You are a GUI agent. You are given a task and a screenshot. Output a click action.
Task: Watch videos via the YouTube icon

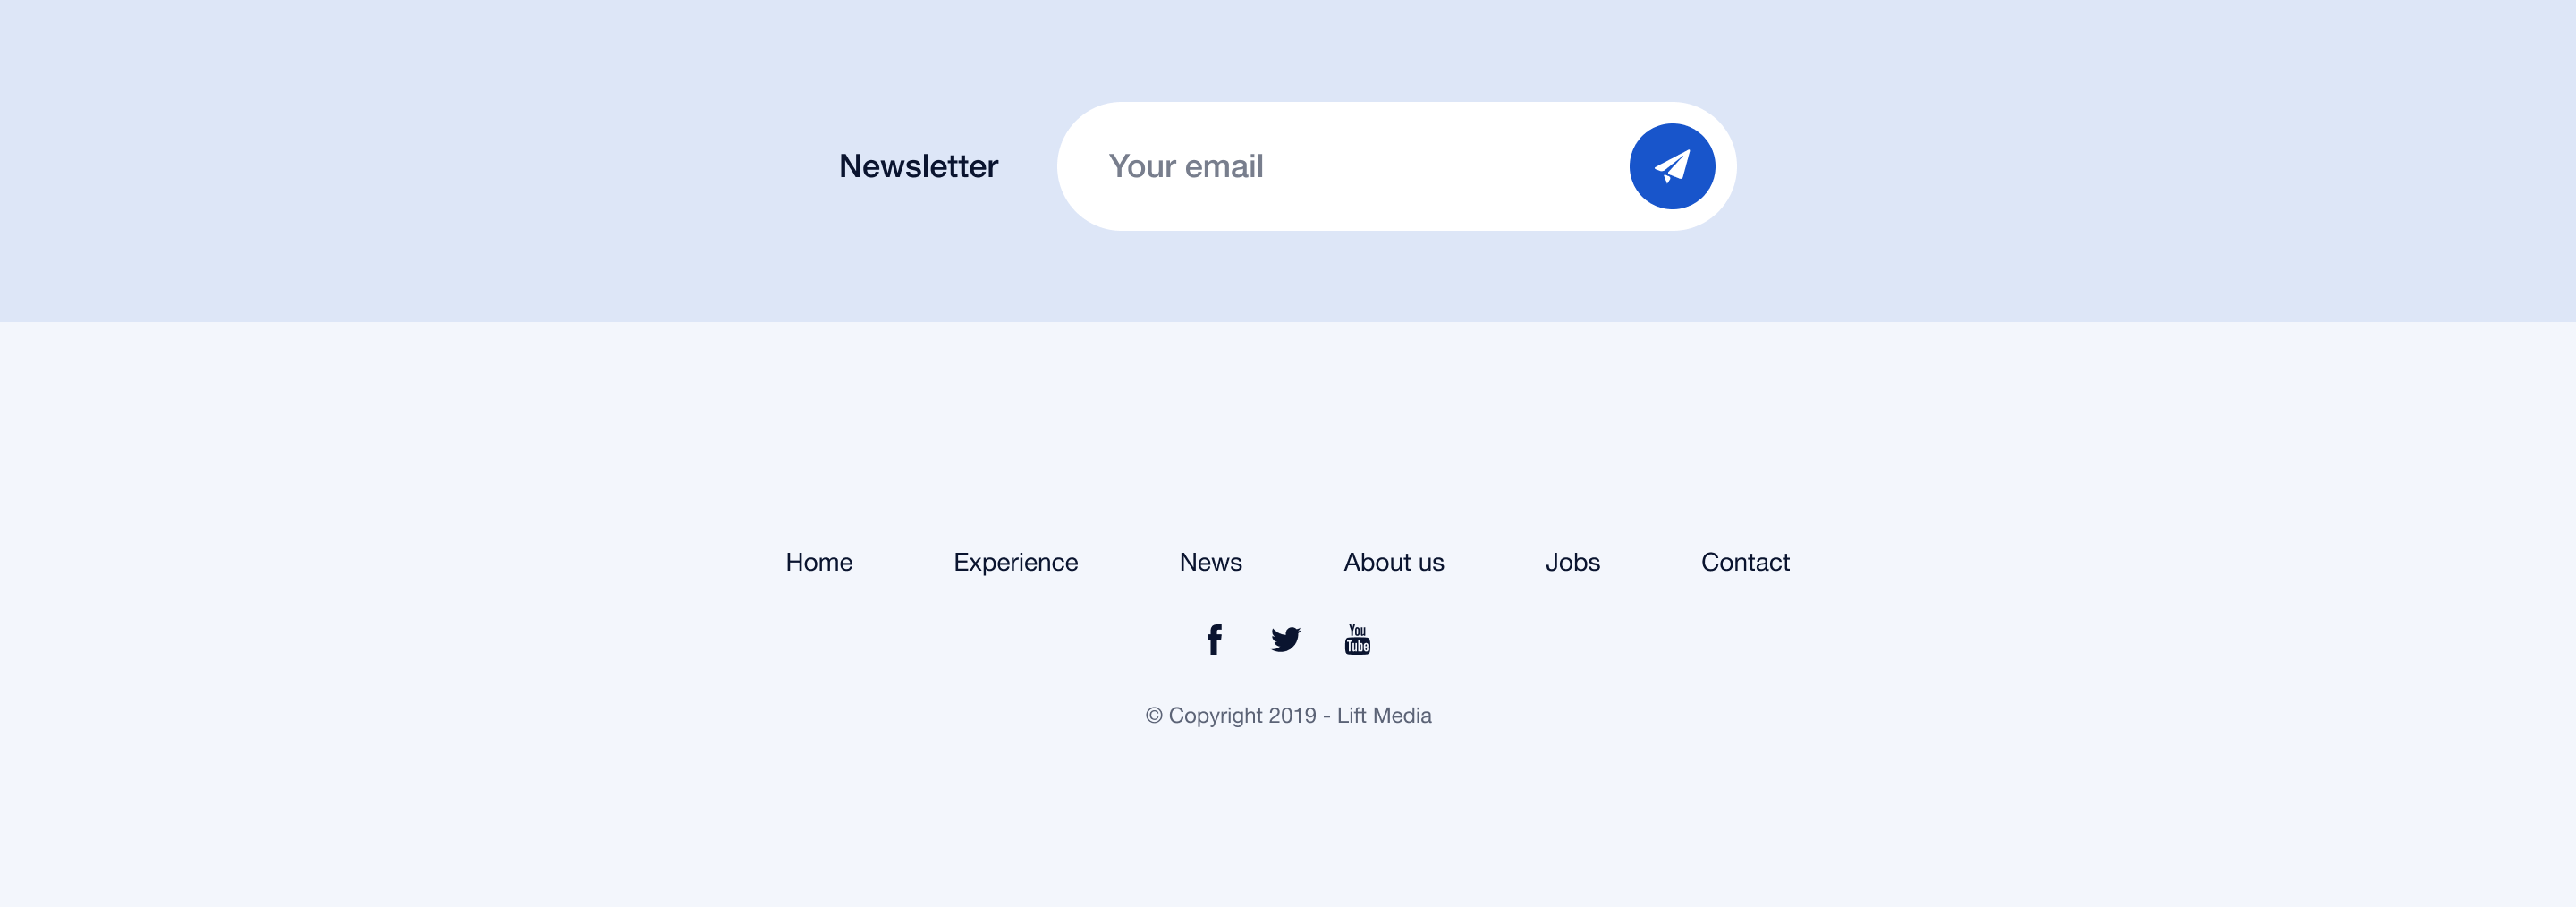click(x=1358, y=640)
